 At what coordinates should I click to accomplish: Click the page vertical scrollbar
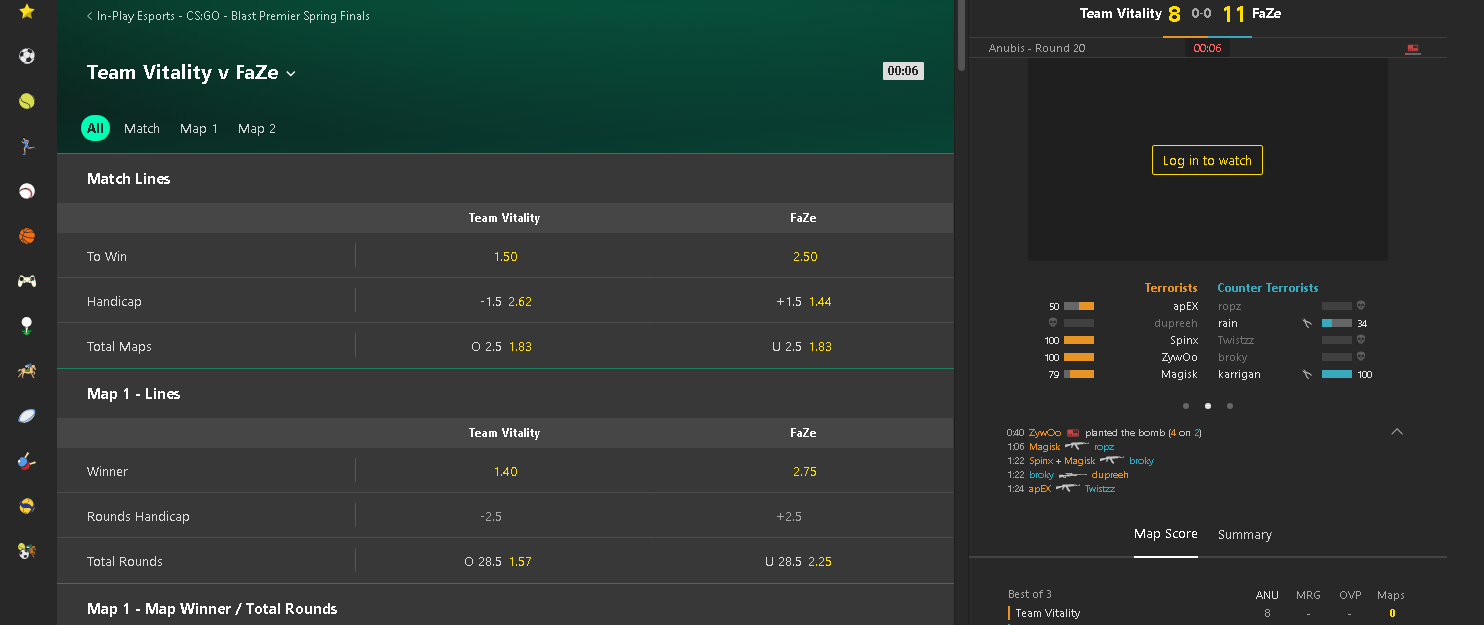pos(961,35)
